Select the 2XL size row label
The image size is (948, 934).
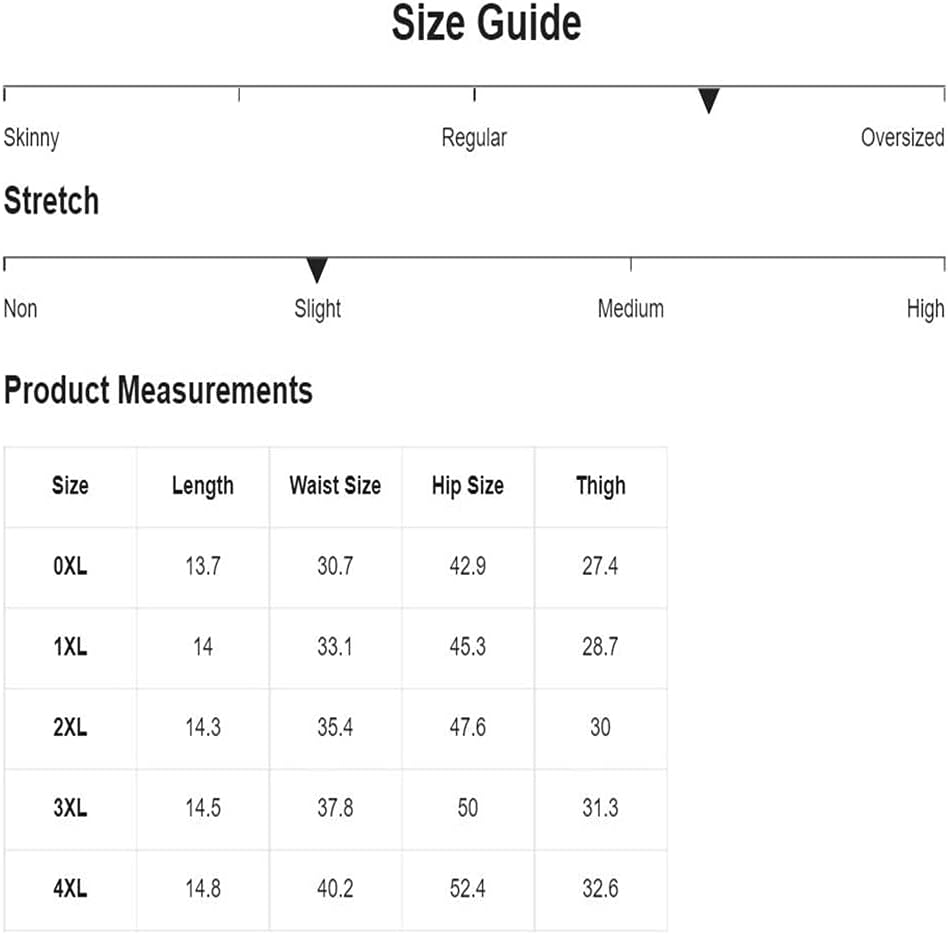click(70, 727)
